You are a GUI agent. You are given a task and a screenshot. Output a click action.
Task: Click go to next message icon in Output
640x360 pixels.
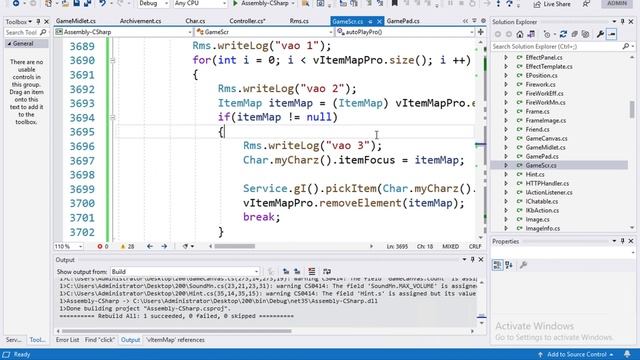coord(297,271)
